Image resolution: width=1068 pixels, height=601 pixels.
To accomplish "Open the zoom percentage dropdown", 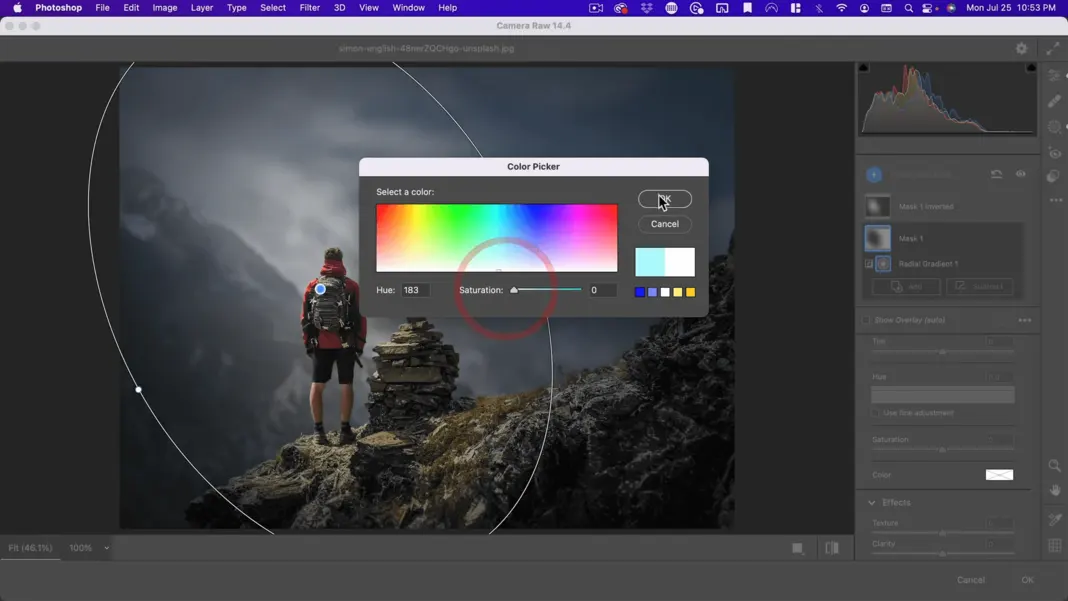I will tap(106, 548).
